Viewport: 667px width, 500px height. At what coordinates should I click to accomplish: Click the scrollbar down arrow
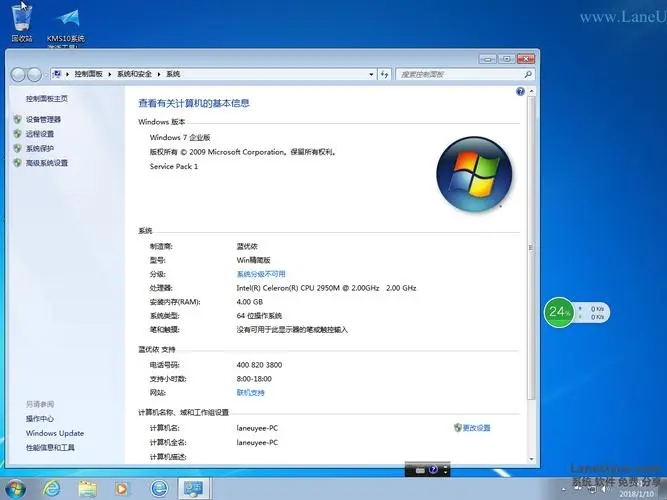531,459
